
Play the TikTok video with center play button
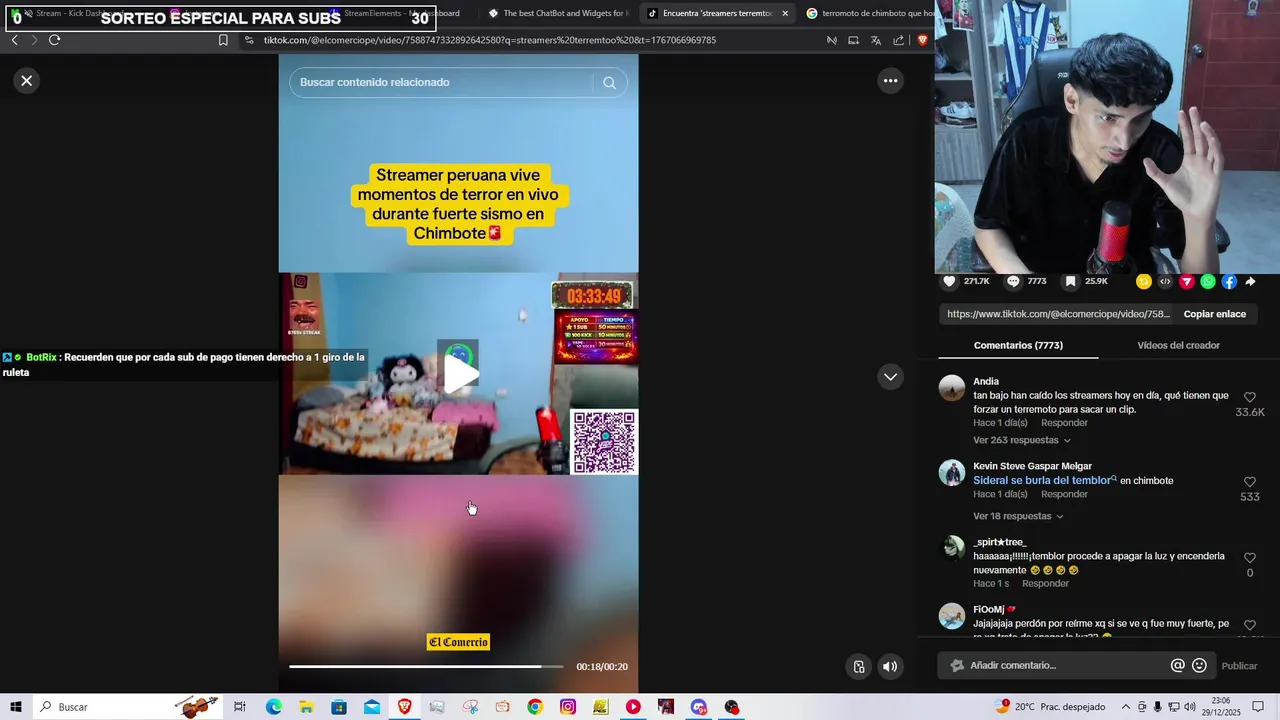(x=459, y=374)
